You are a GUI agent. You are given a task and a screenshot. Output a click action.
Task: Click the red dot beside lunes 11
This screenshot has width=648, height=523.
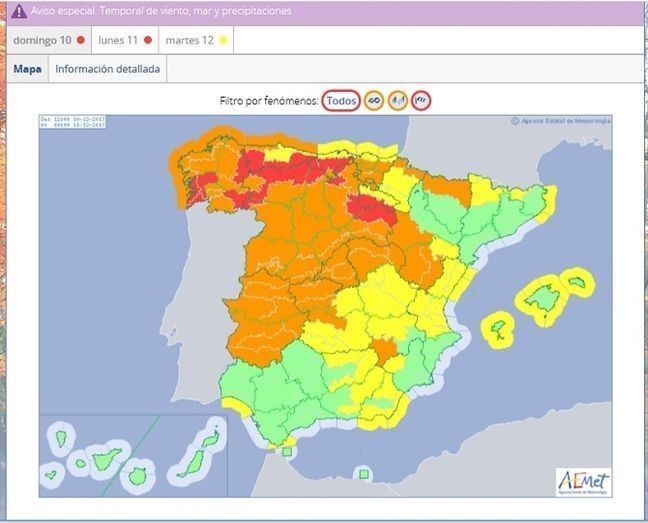(147, 41)
